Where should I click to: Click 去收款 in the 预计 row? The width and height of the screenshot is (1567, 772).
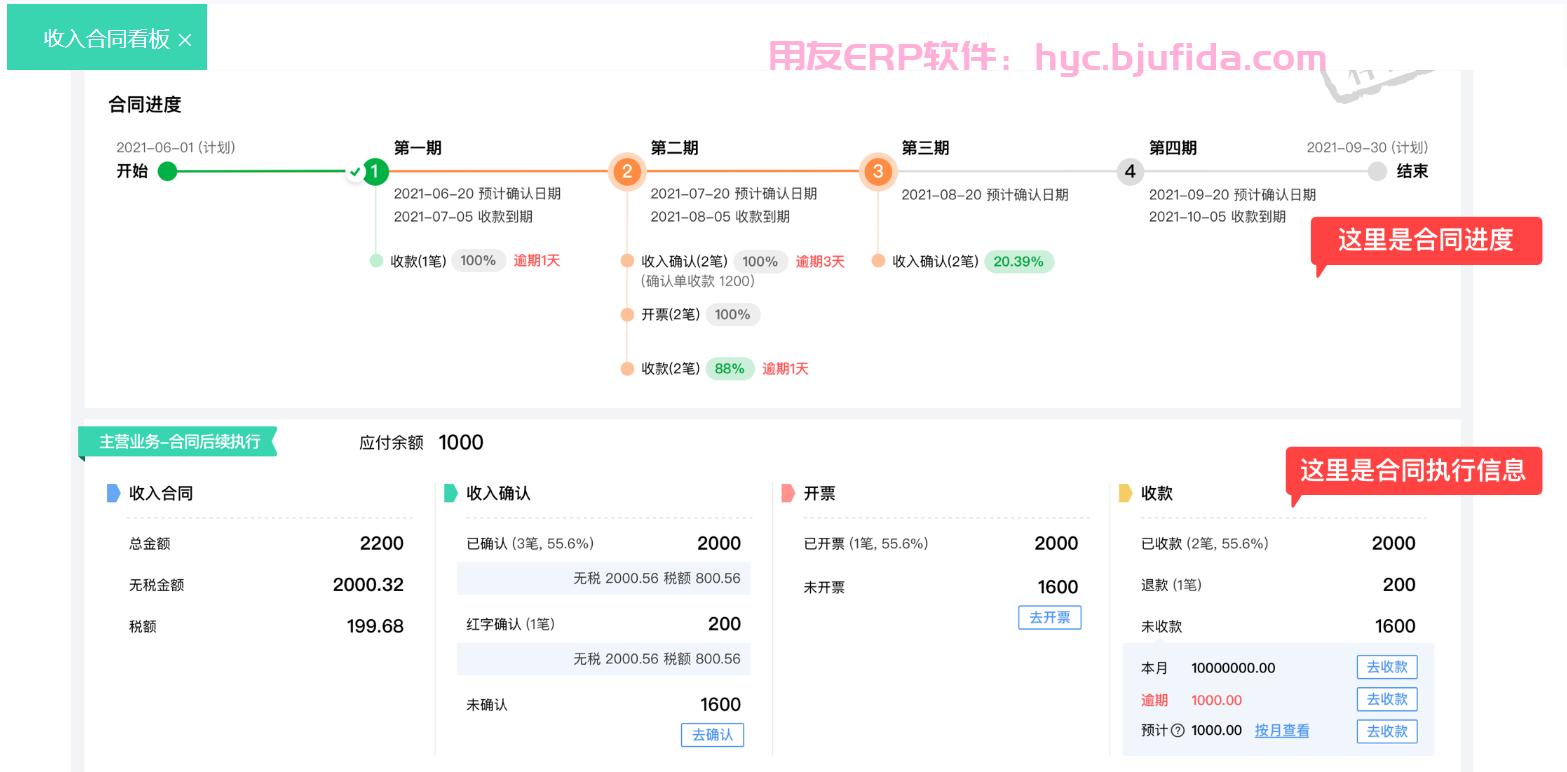1387,732
